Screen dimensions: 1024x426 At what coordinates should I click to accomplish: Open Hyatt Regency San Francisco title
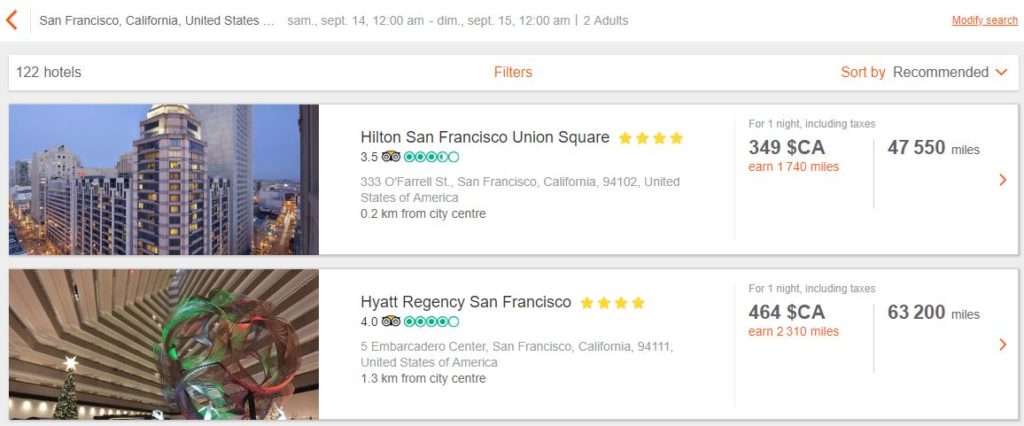(x=465, y=302)
